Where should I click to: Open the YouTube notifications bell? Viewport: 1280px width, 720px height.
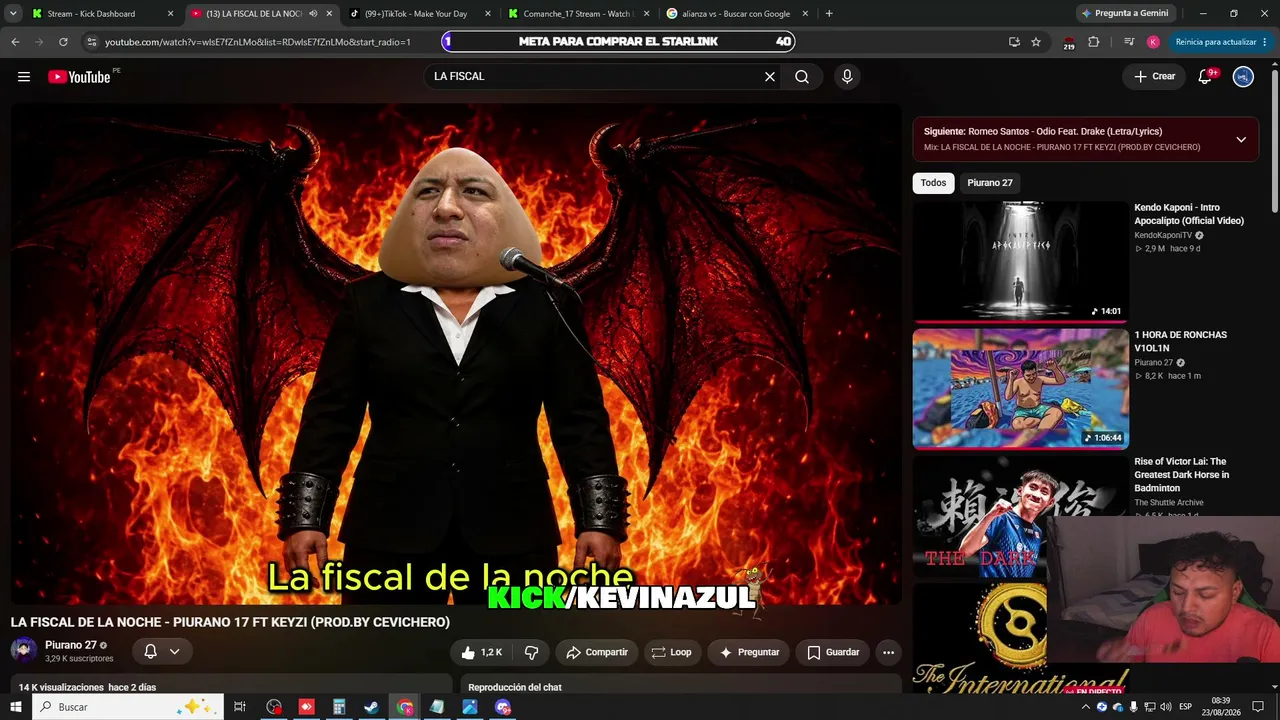[x=1205, y=77]
